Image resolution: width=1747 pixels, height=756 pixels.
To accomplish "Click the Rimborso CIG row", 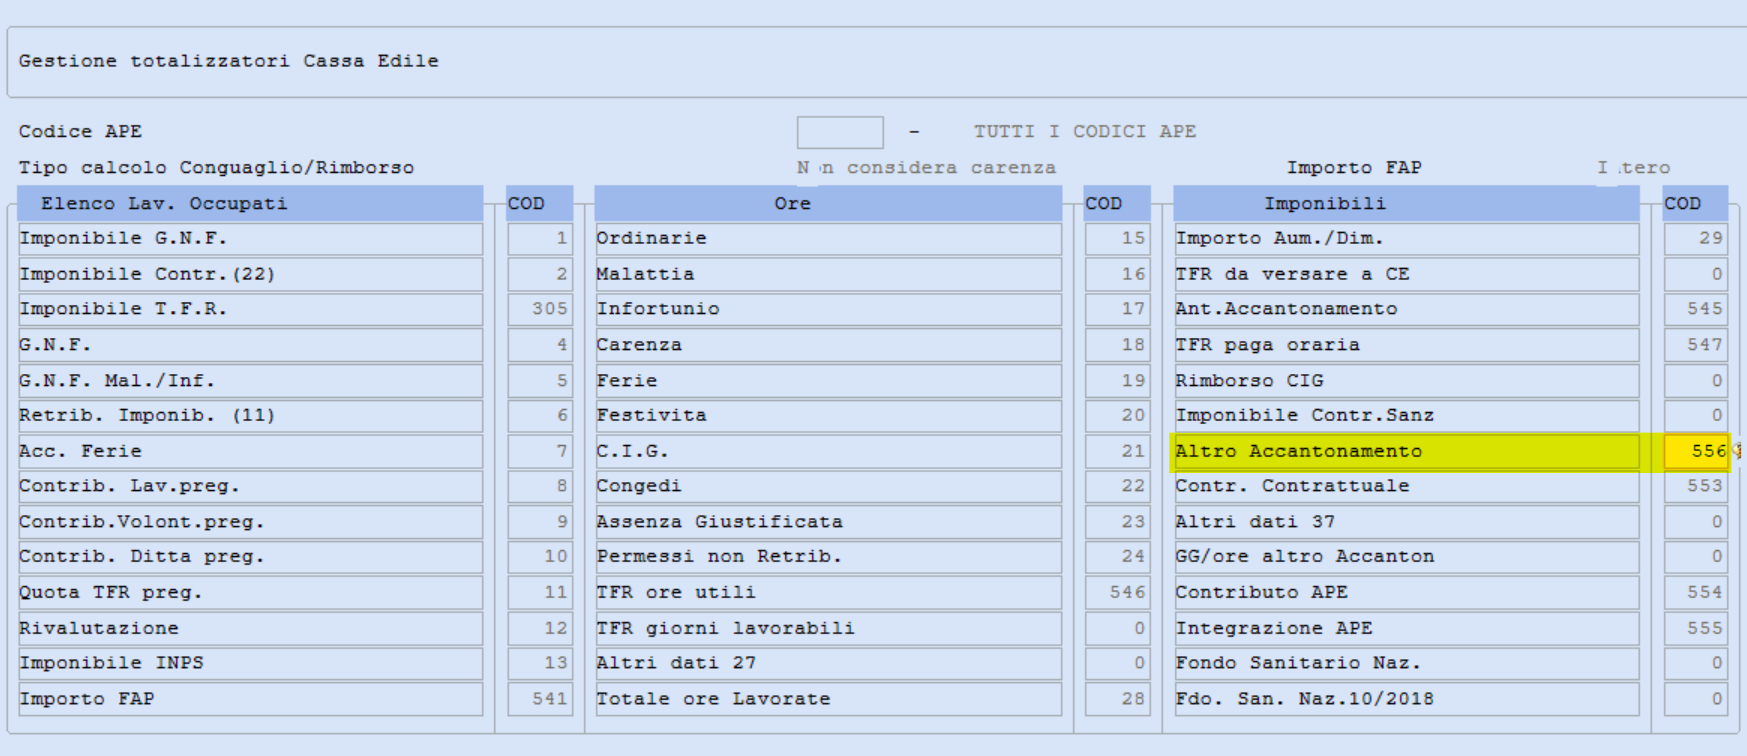I will tap(1406, 381).
